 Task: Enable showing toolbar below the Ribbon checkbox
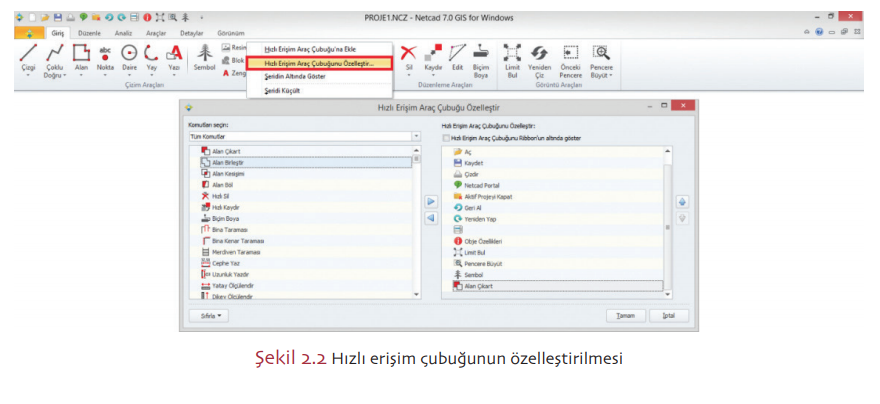pos(446,138)
